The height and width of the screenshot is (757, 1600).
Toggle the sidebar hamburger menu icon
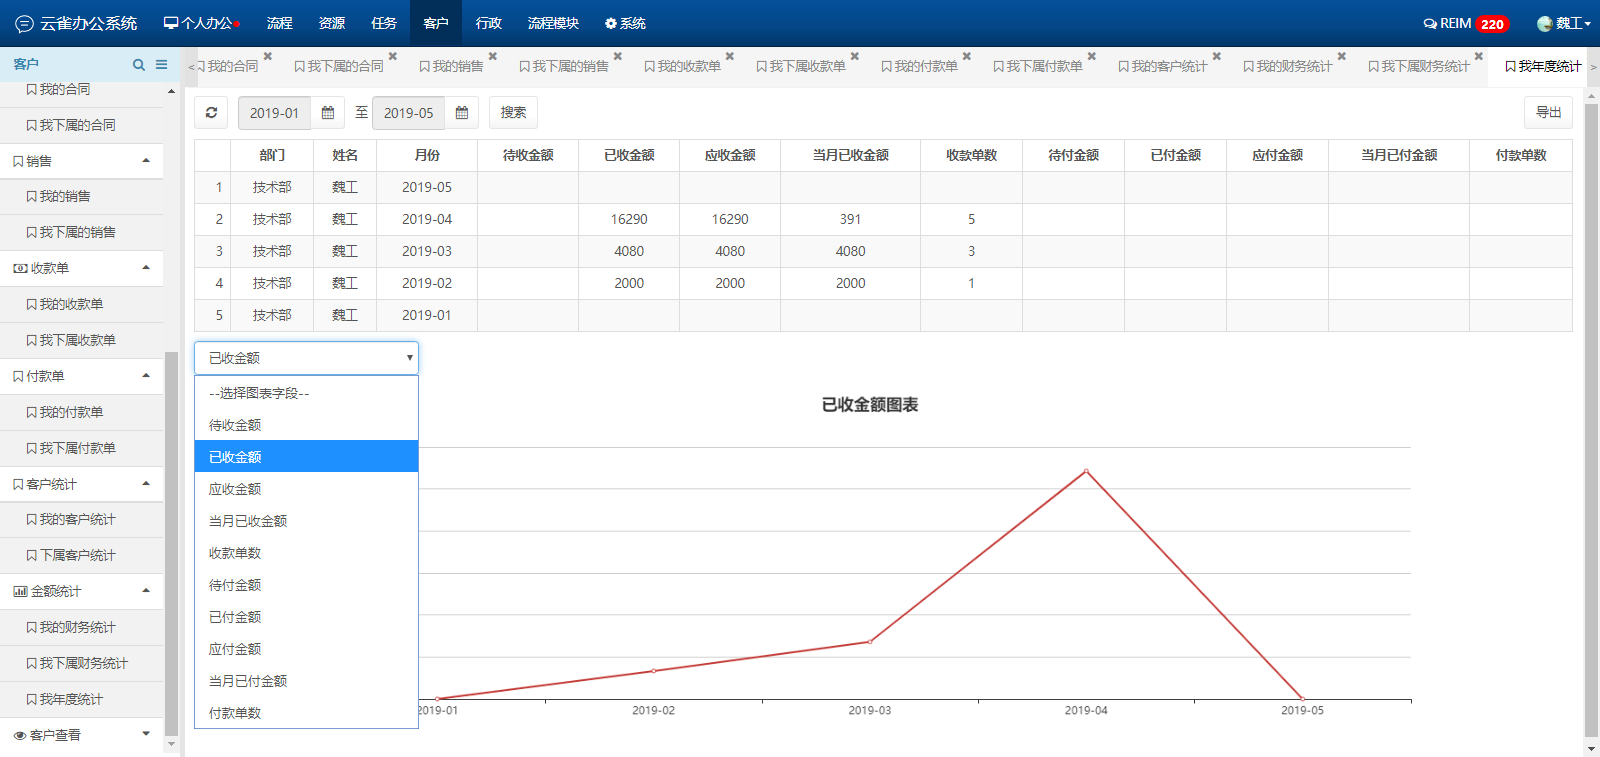[x=161, y=65]
